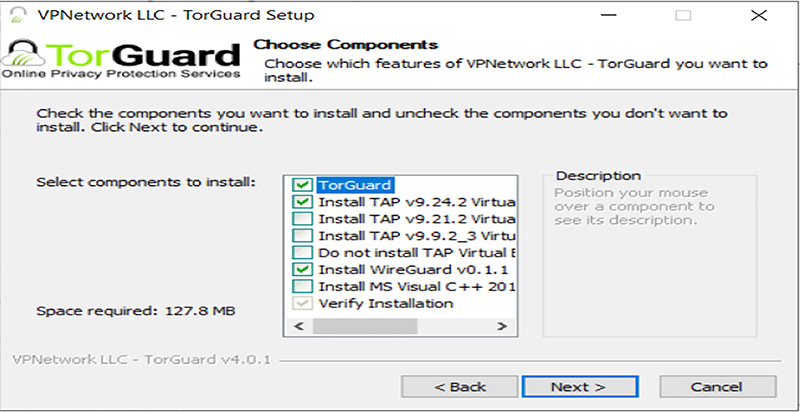Image resolution: width=800 pixels, height=412 pixels.
Task: Select the Install WireGuard v0.1.1 label
Action: coord(413,270)
